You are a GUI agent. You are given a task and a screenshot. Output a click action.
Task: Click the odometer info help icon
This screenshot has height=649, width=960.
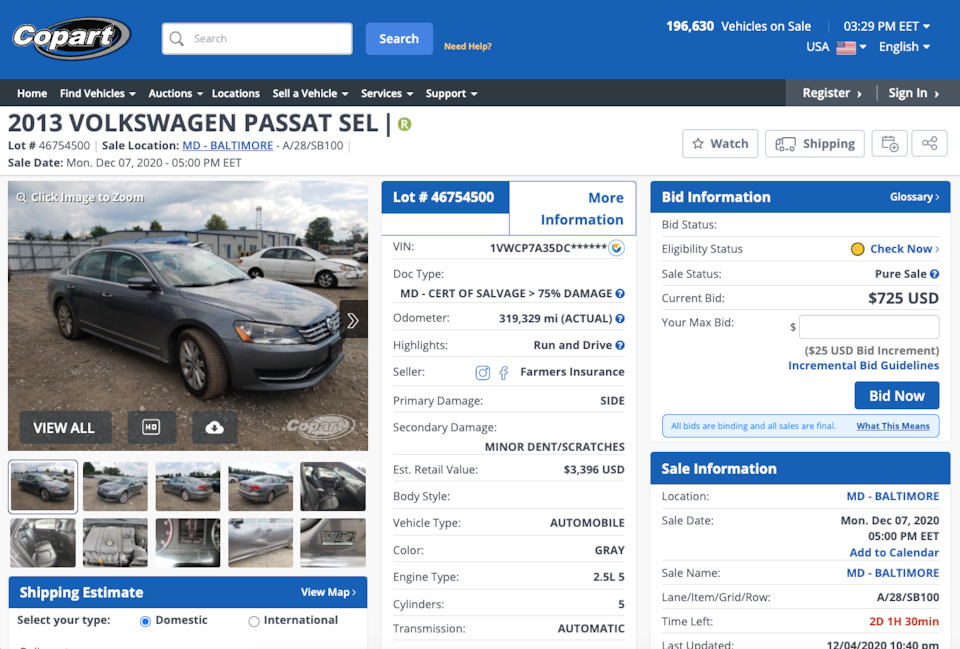click(620, 318)
